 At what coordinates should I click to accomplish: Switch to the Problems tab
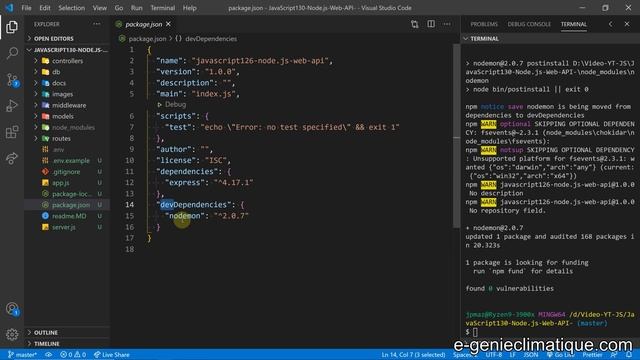coord(484,24)
